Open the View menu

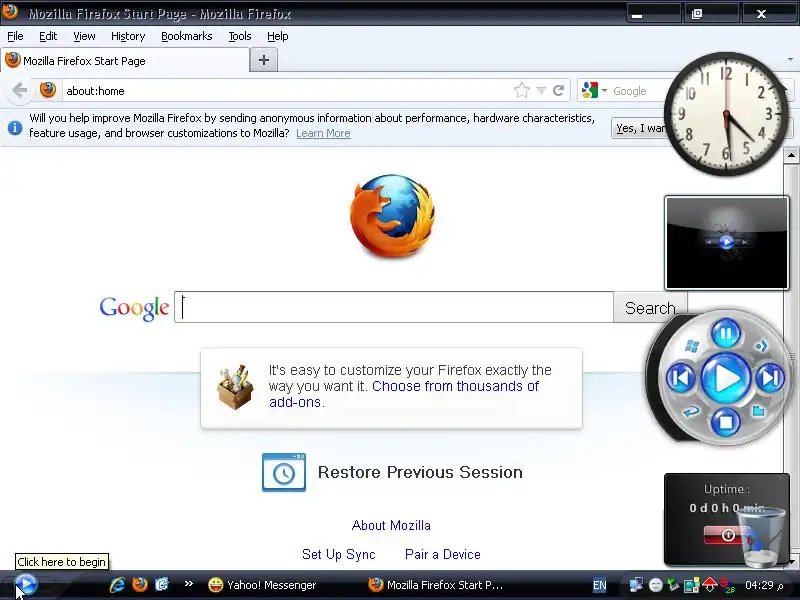84,36
